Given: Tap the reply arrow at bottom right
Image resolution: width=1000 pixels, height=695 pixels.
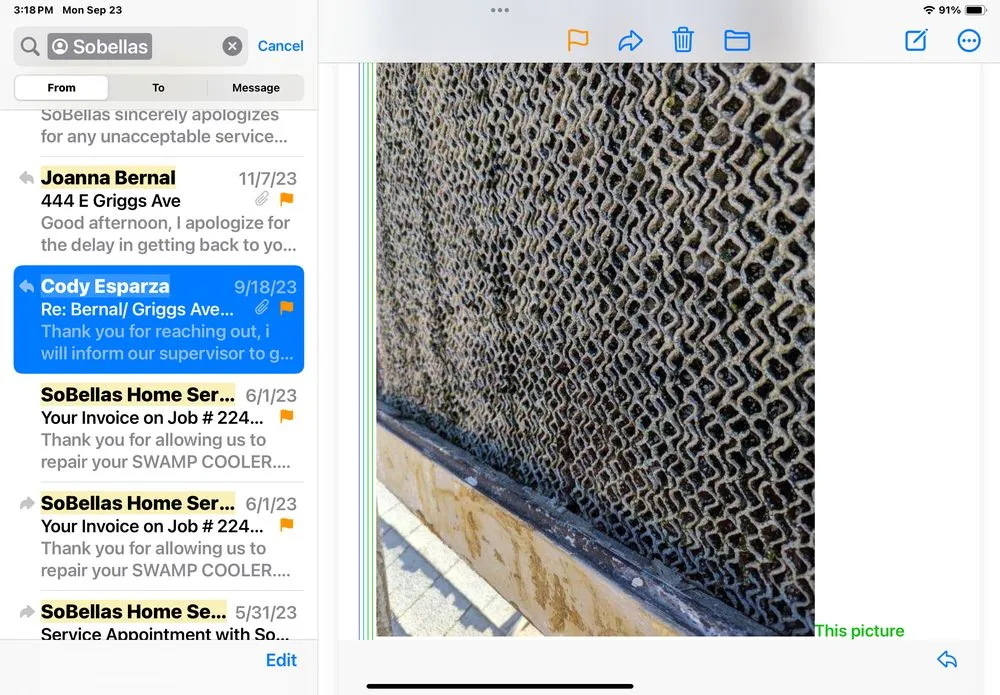Looking at the screenshot, I should tap(947, 659).
